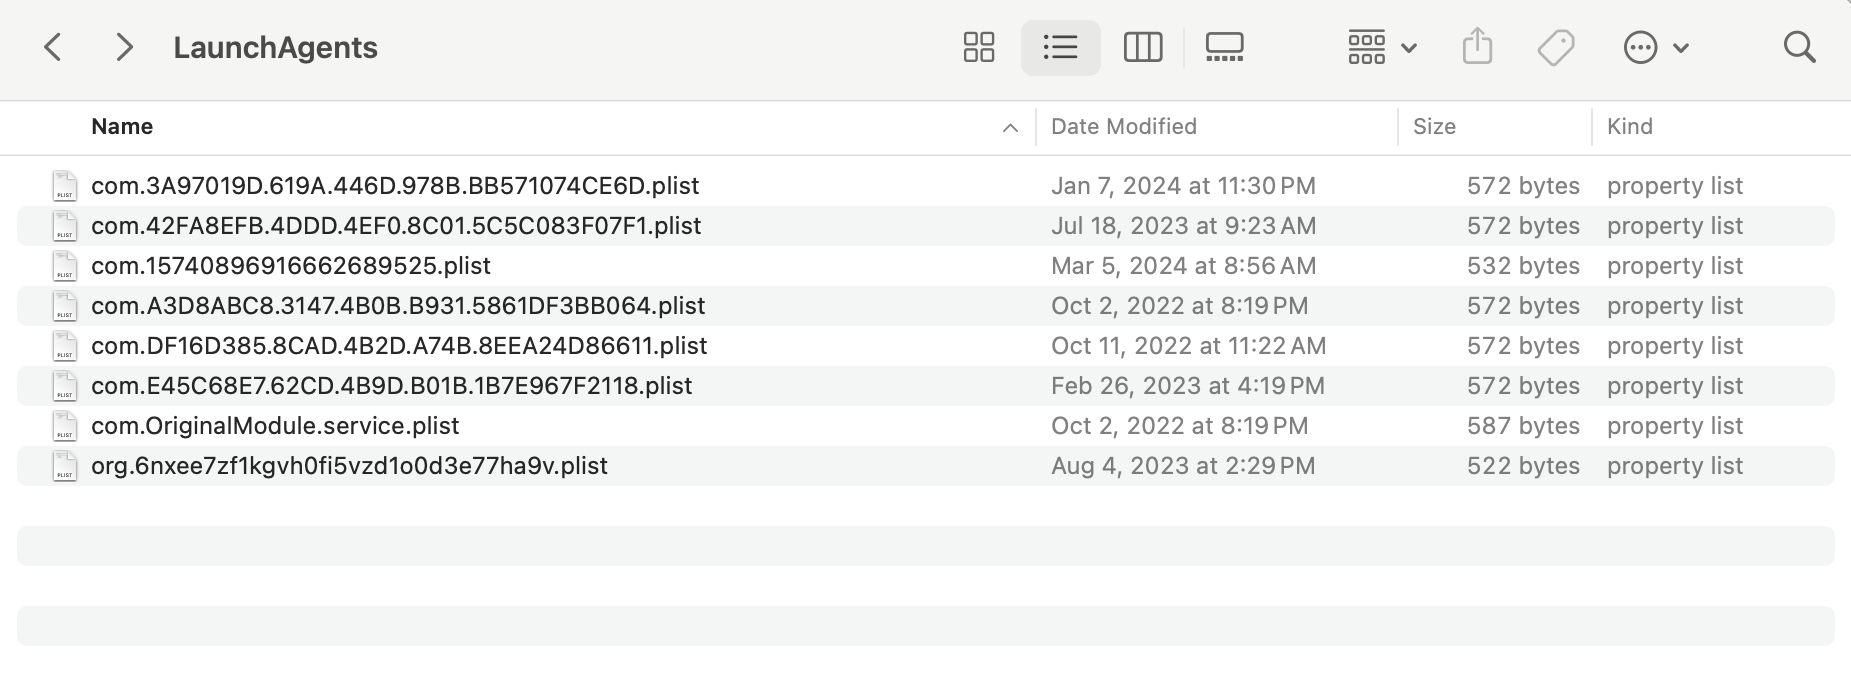Click the Kind column header
The image size is (1851, 678).
(1629, 126)
